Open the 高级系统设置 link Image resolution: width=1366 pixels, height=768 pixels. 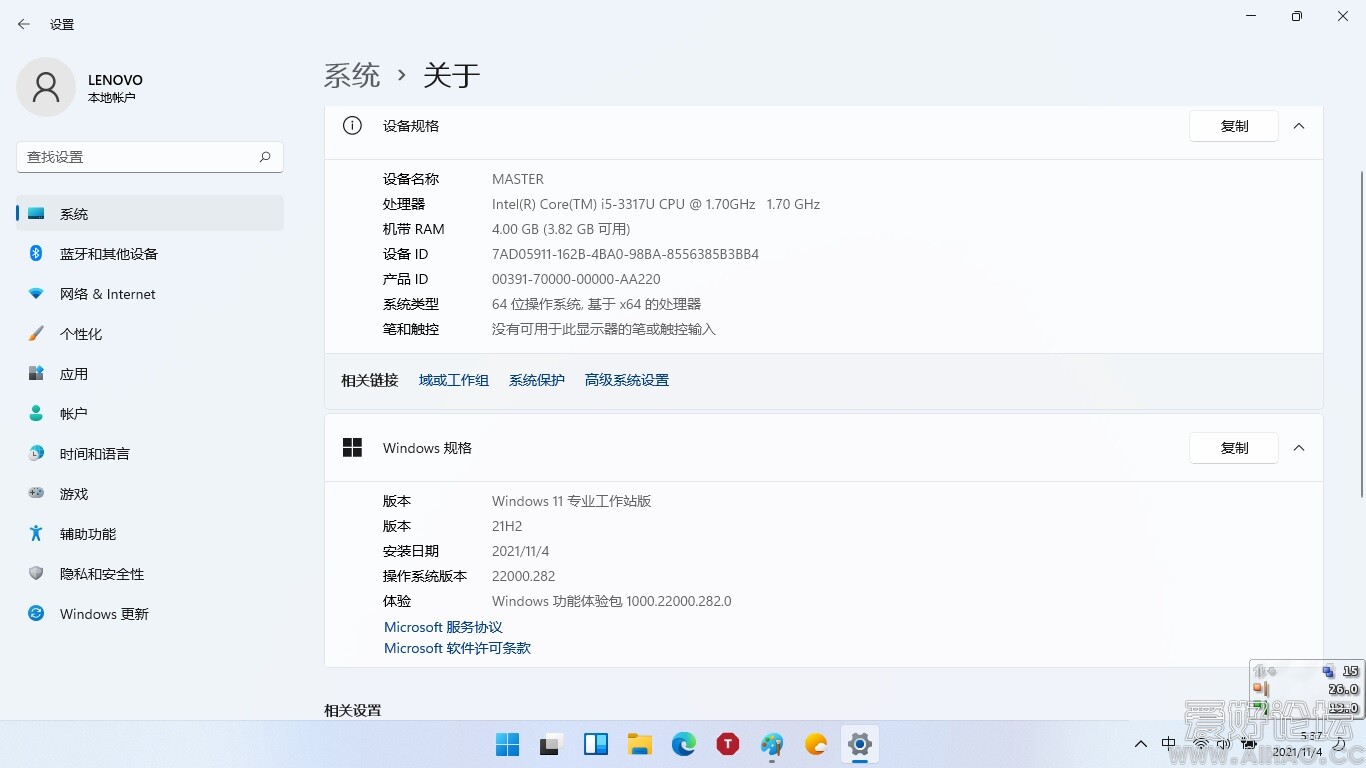coord(626,379)
